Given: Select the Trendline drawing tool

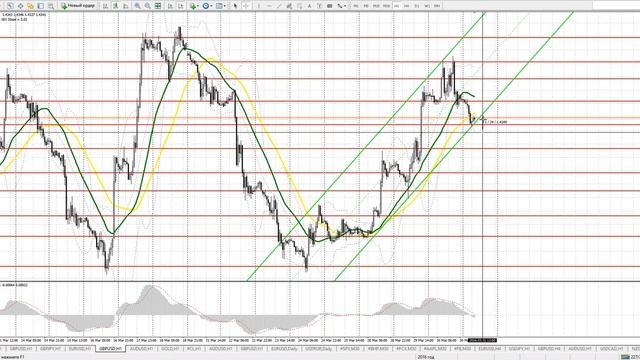Looking at the screenshot, I should click(x=279, y=6).
